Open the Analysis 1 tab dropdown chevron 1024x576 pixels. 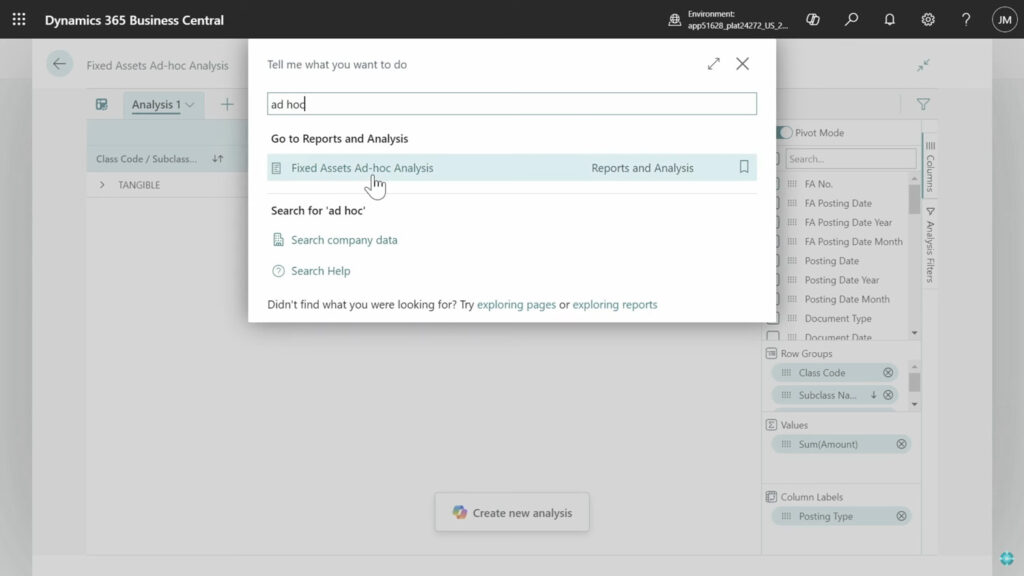pyautogui.click(x=189, y=104)
